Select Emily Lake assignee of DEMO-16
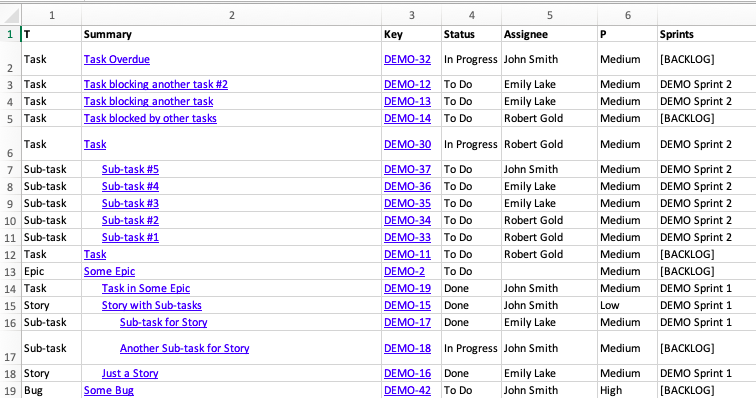 549,373
